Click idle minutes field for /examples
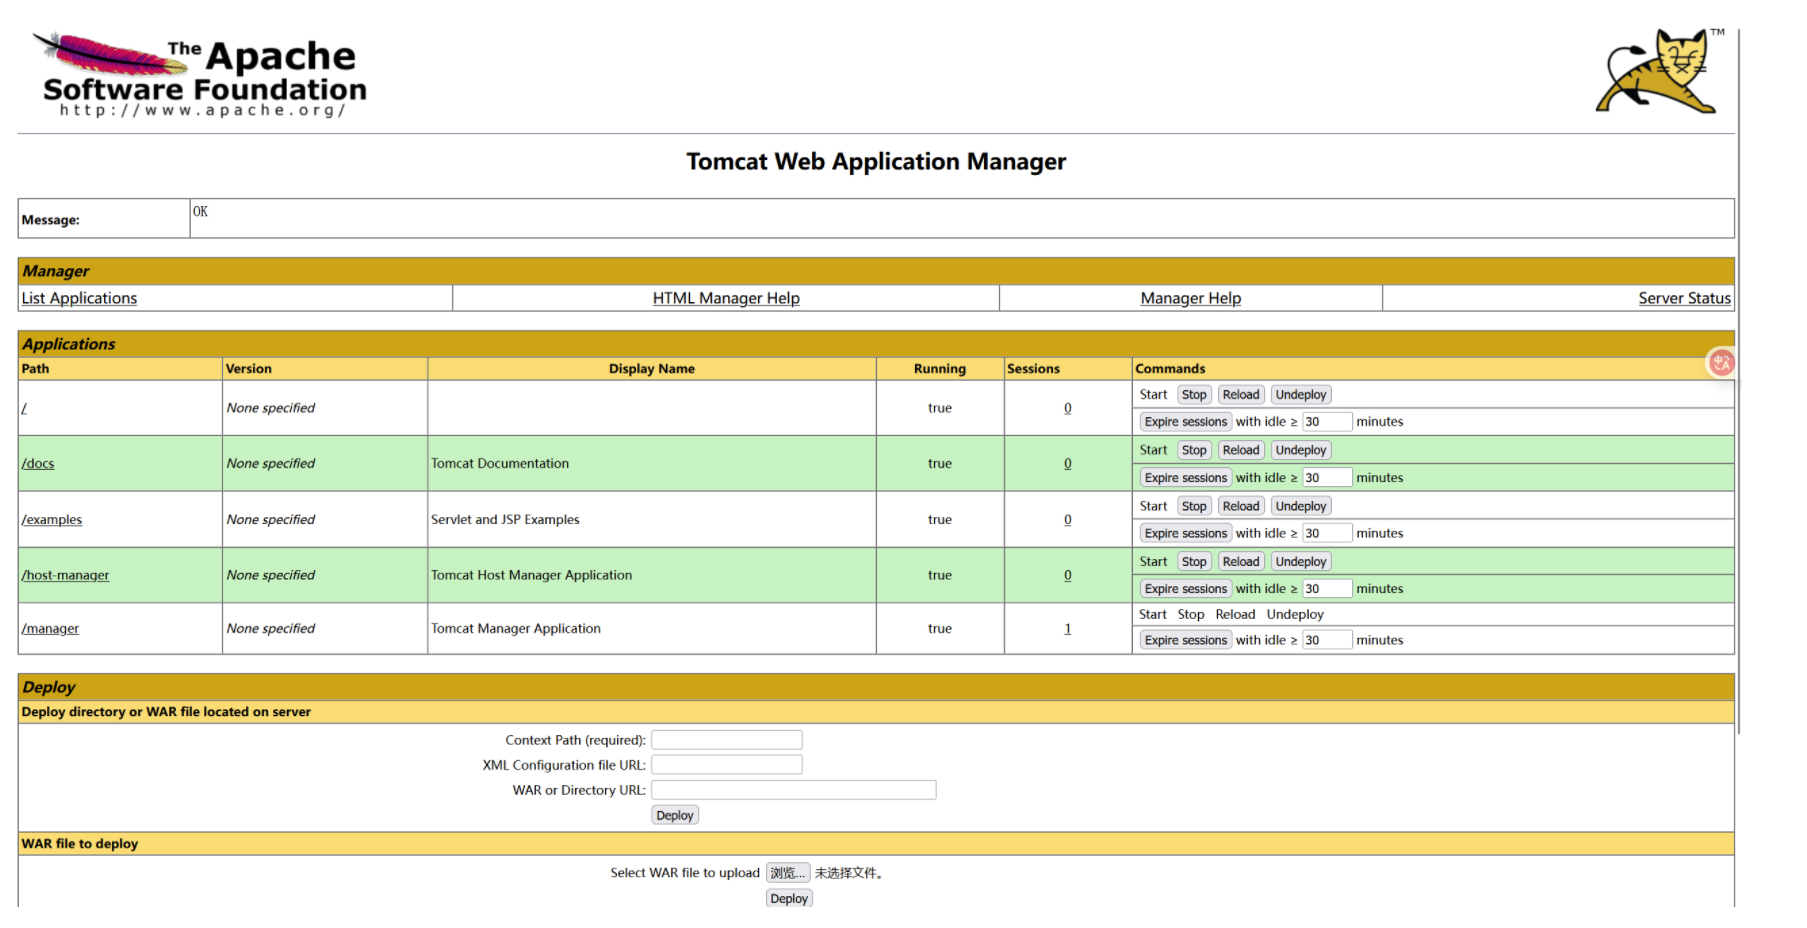This screenshot has height=928, width=1807. pyautogui.click(x=1327, y=534)
